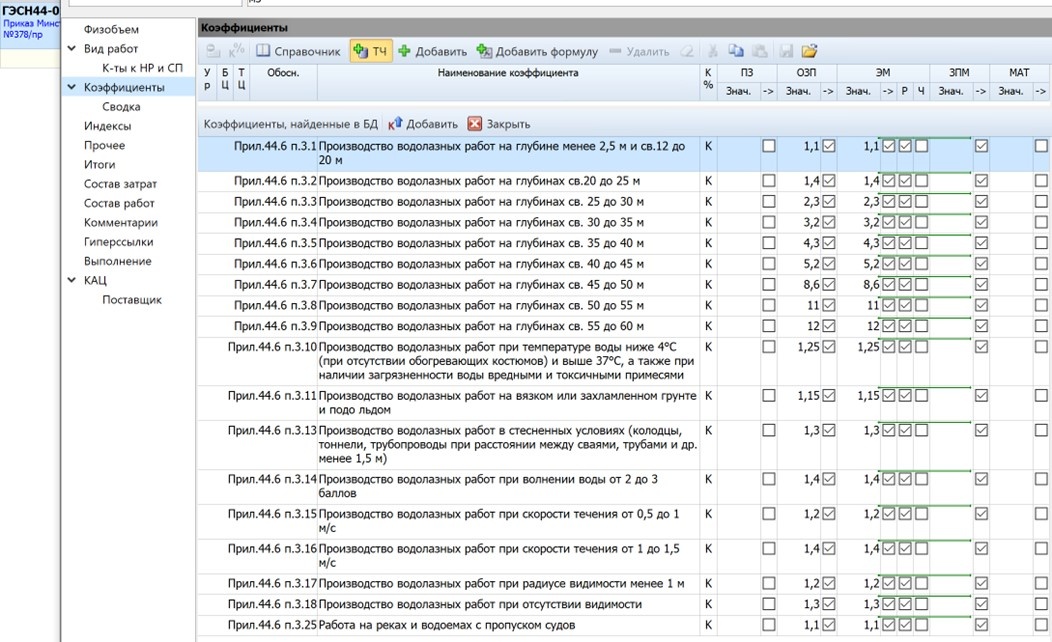Click the Удалить toolbar button
The image size is (1052, 642).
pos(639,52)
